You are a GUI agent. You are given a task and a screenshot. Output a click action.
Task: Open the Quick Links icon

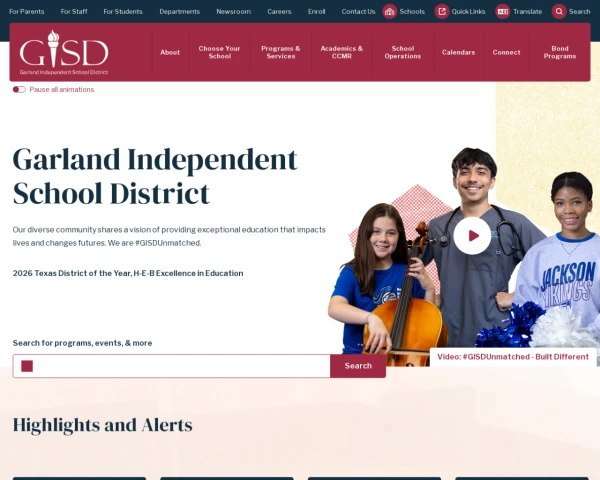tap(442, 11)
